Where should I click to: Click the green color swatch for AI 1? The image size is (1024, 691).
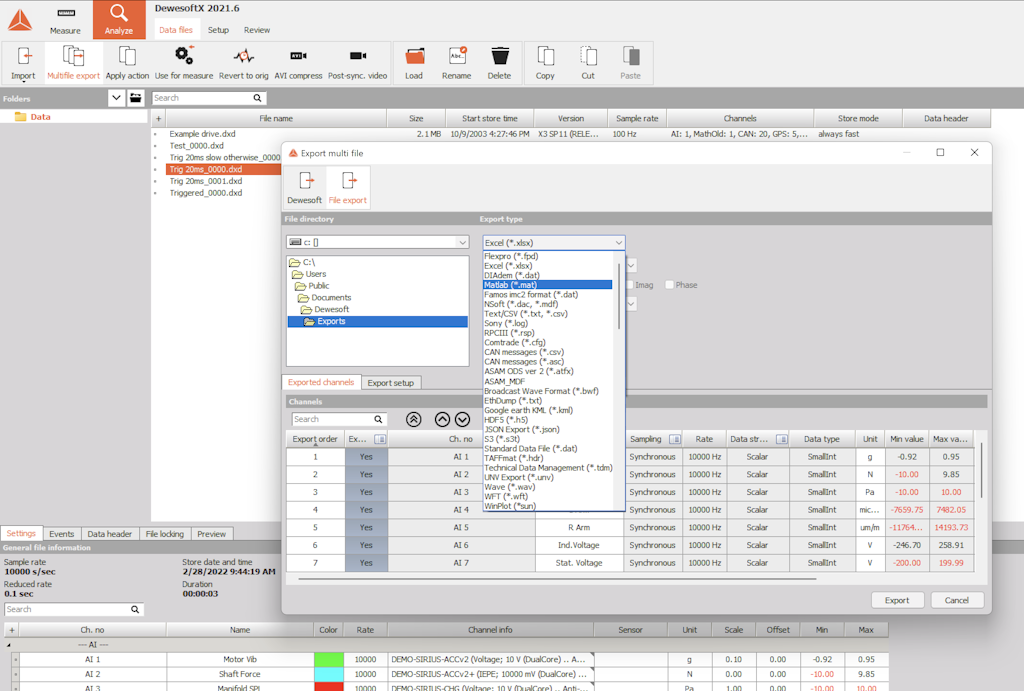click(328, 660)
